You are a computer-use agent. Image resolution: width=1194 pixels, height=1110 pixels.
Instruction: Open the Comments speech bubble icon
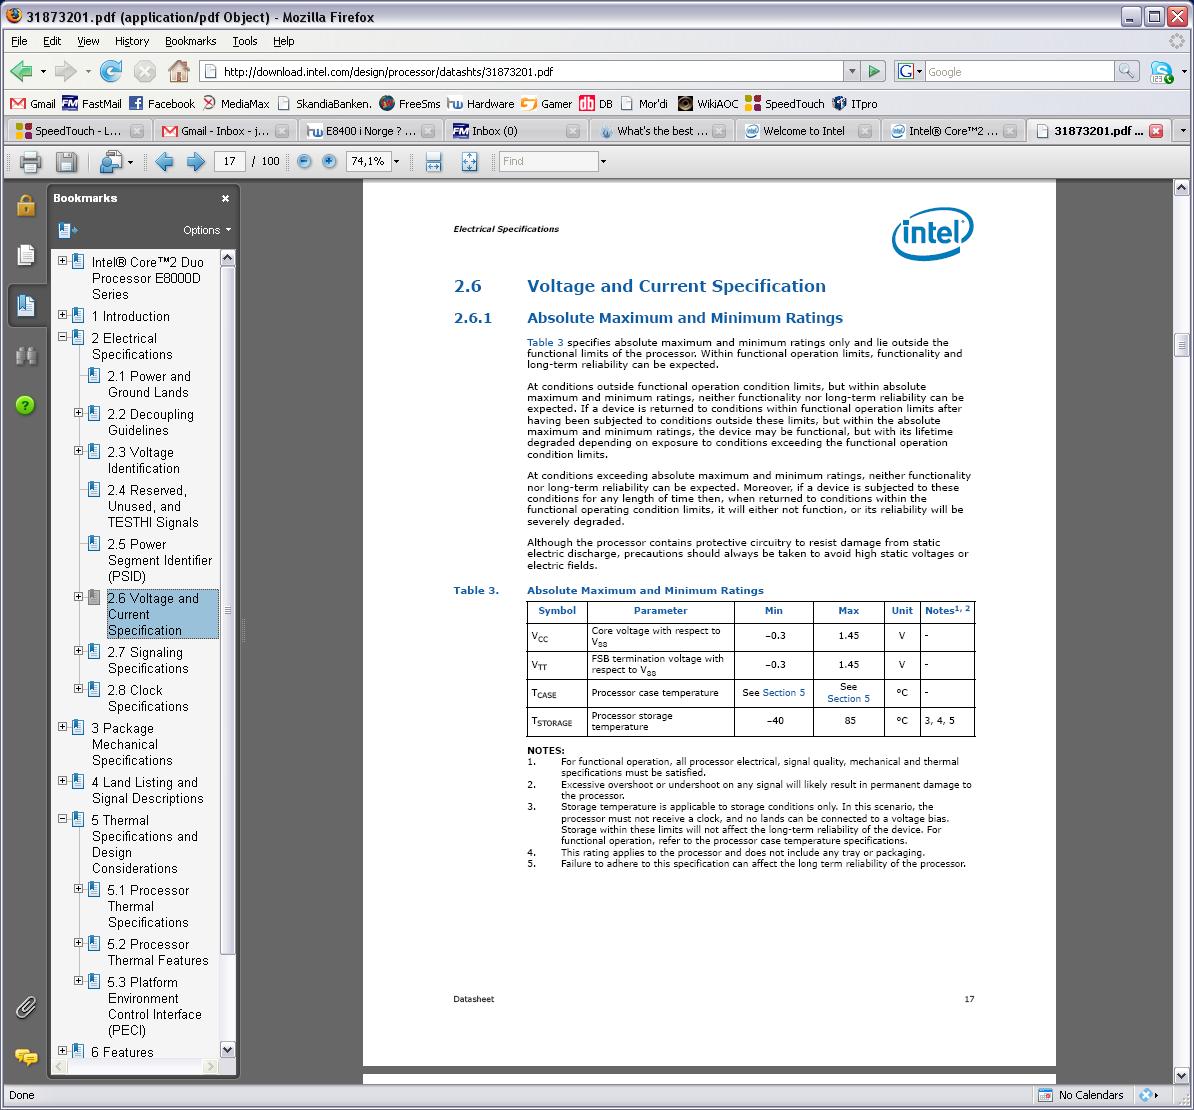tap(26, 1057)
